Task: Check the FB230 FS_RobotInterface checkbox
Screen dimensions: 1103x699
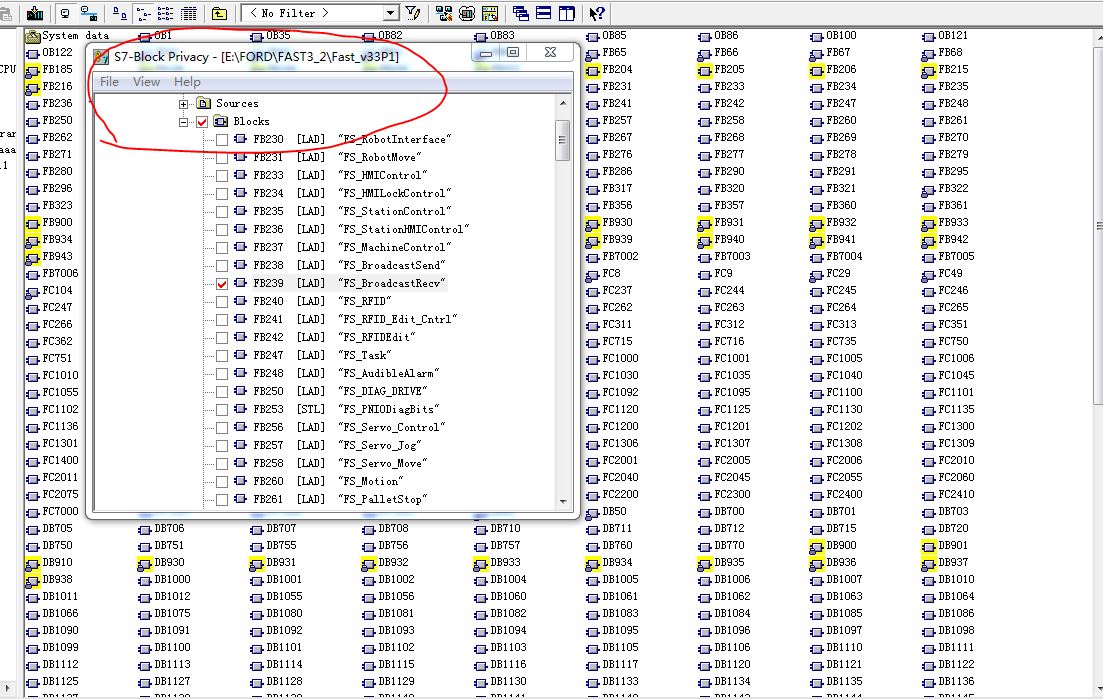Action: point(222,140)
